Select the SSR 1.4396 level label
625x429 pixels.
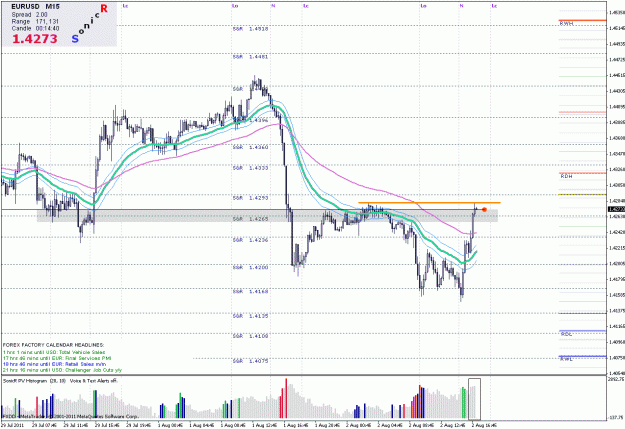pos(250,120)
